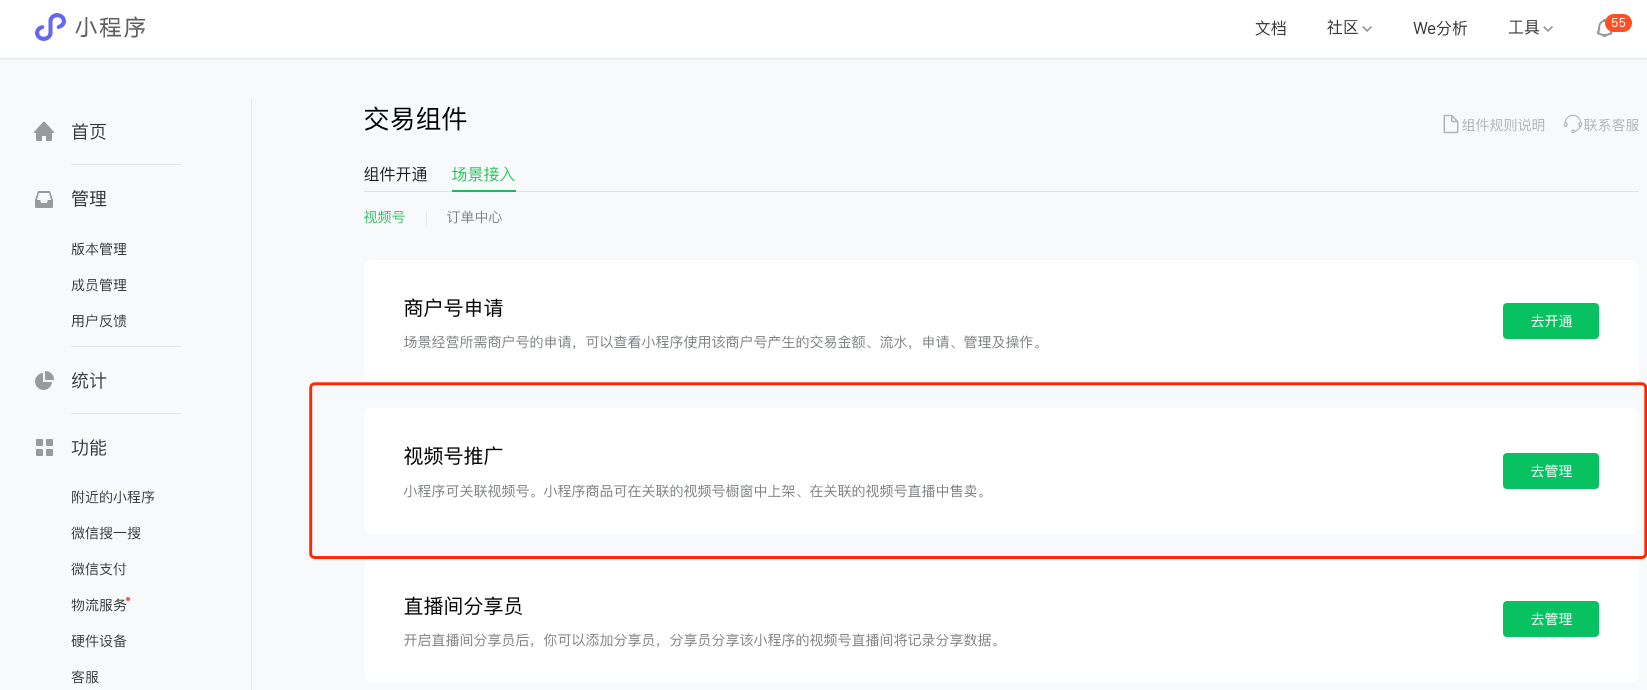
Task: Open 组件规则说明 document icon
Action: [x=1450, y=125]
